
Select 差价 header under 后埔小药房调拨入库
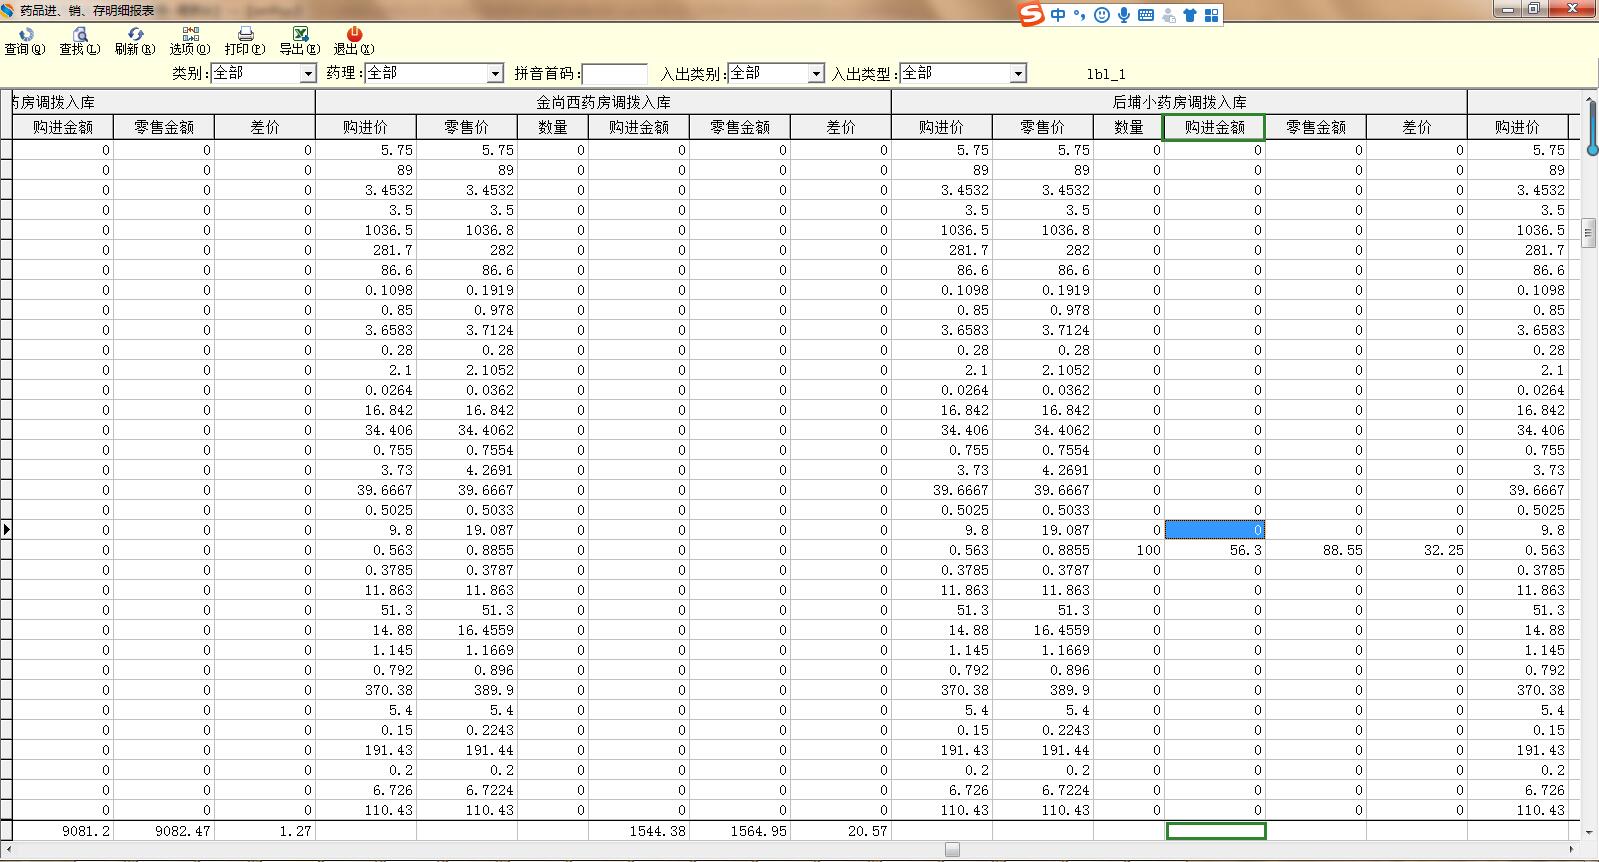[x=1416, y=127]
